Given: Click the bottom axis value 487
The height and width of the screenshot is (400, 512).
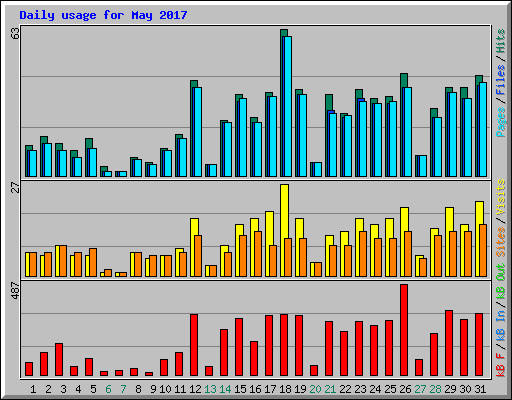Looking at the screenshot, I should [15, 291].
